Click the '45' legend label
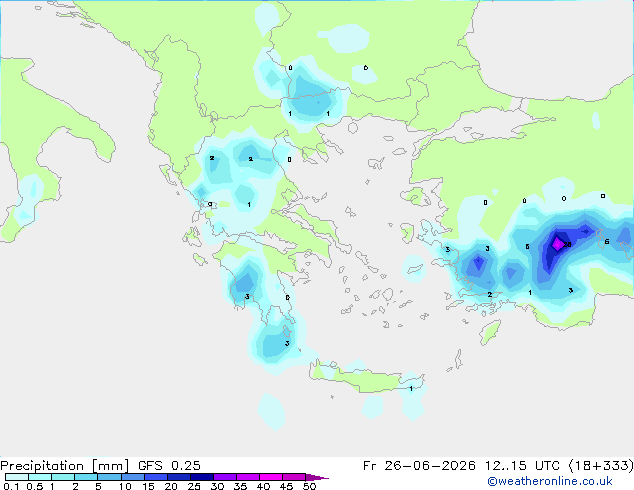Viewport: 634px width, 490px height. tap(286, 486)
